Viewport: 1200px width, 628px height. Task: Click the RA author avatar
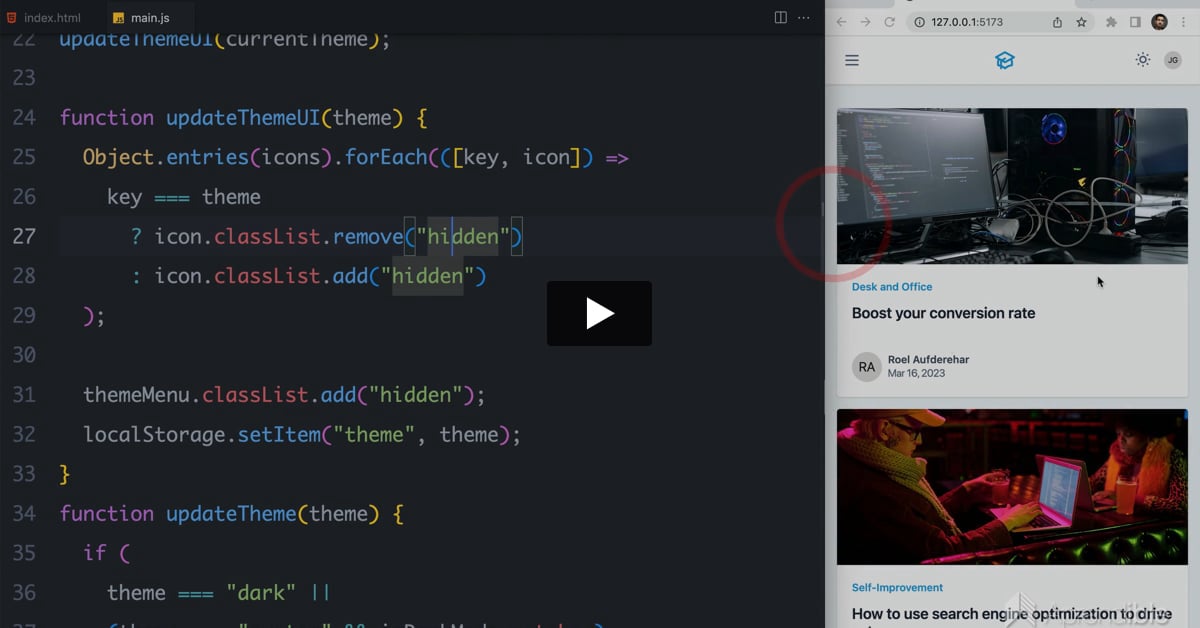(x=866, y=367)
